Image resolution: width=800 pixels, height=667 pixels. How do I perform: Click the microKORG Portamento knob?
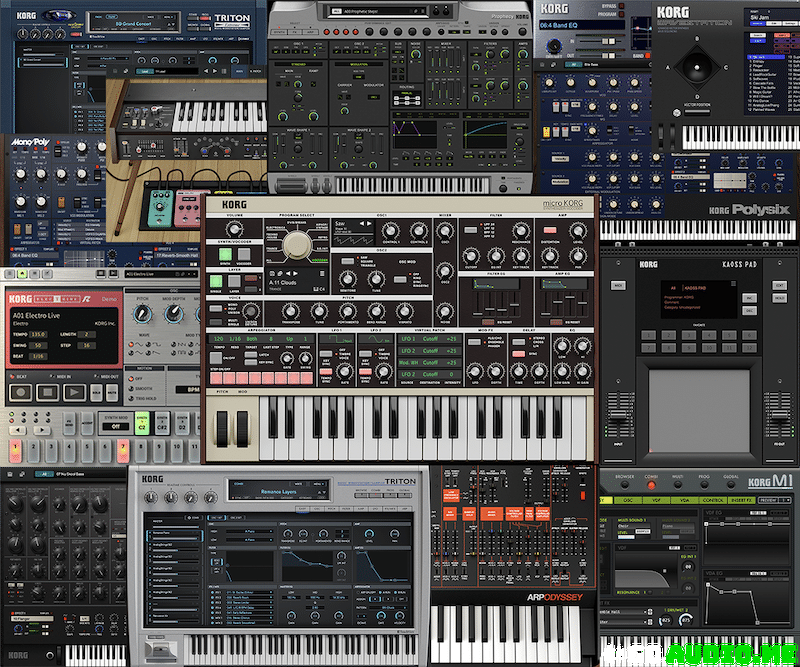click(348, 310)
